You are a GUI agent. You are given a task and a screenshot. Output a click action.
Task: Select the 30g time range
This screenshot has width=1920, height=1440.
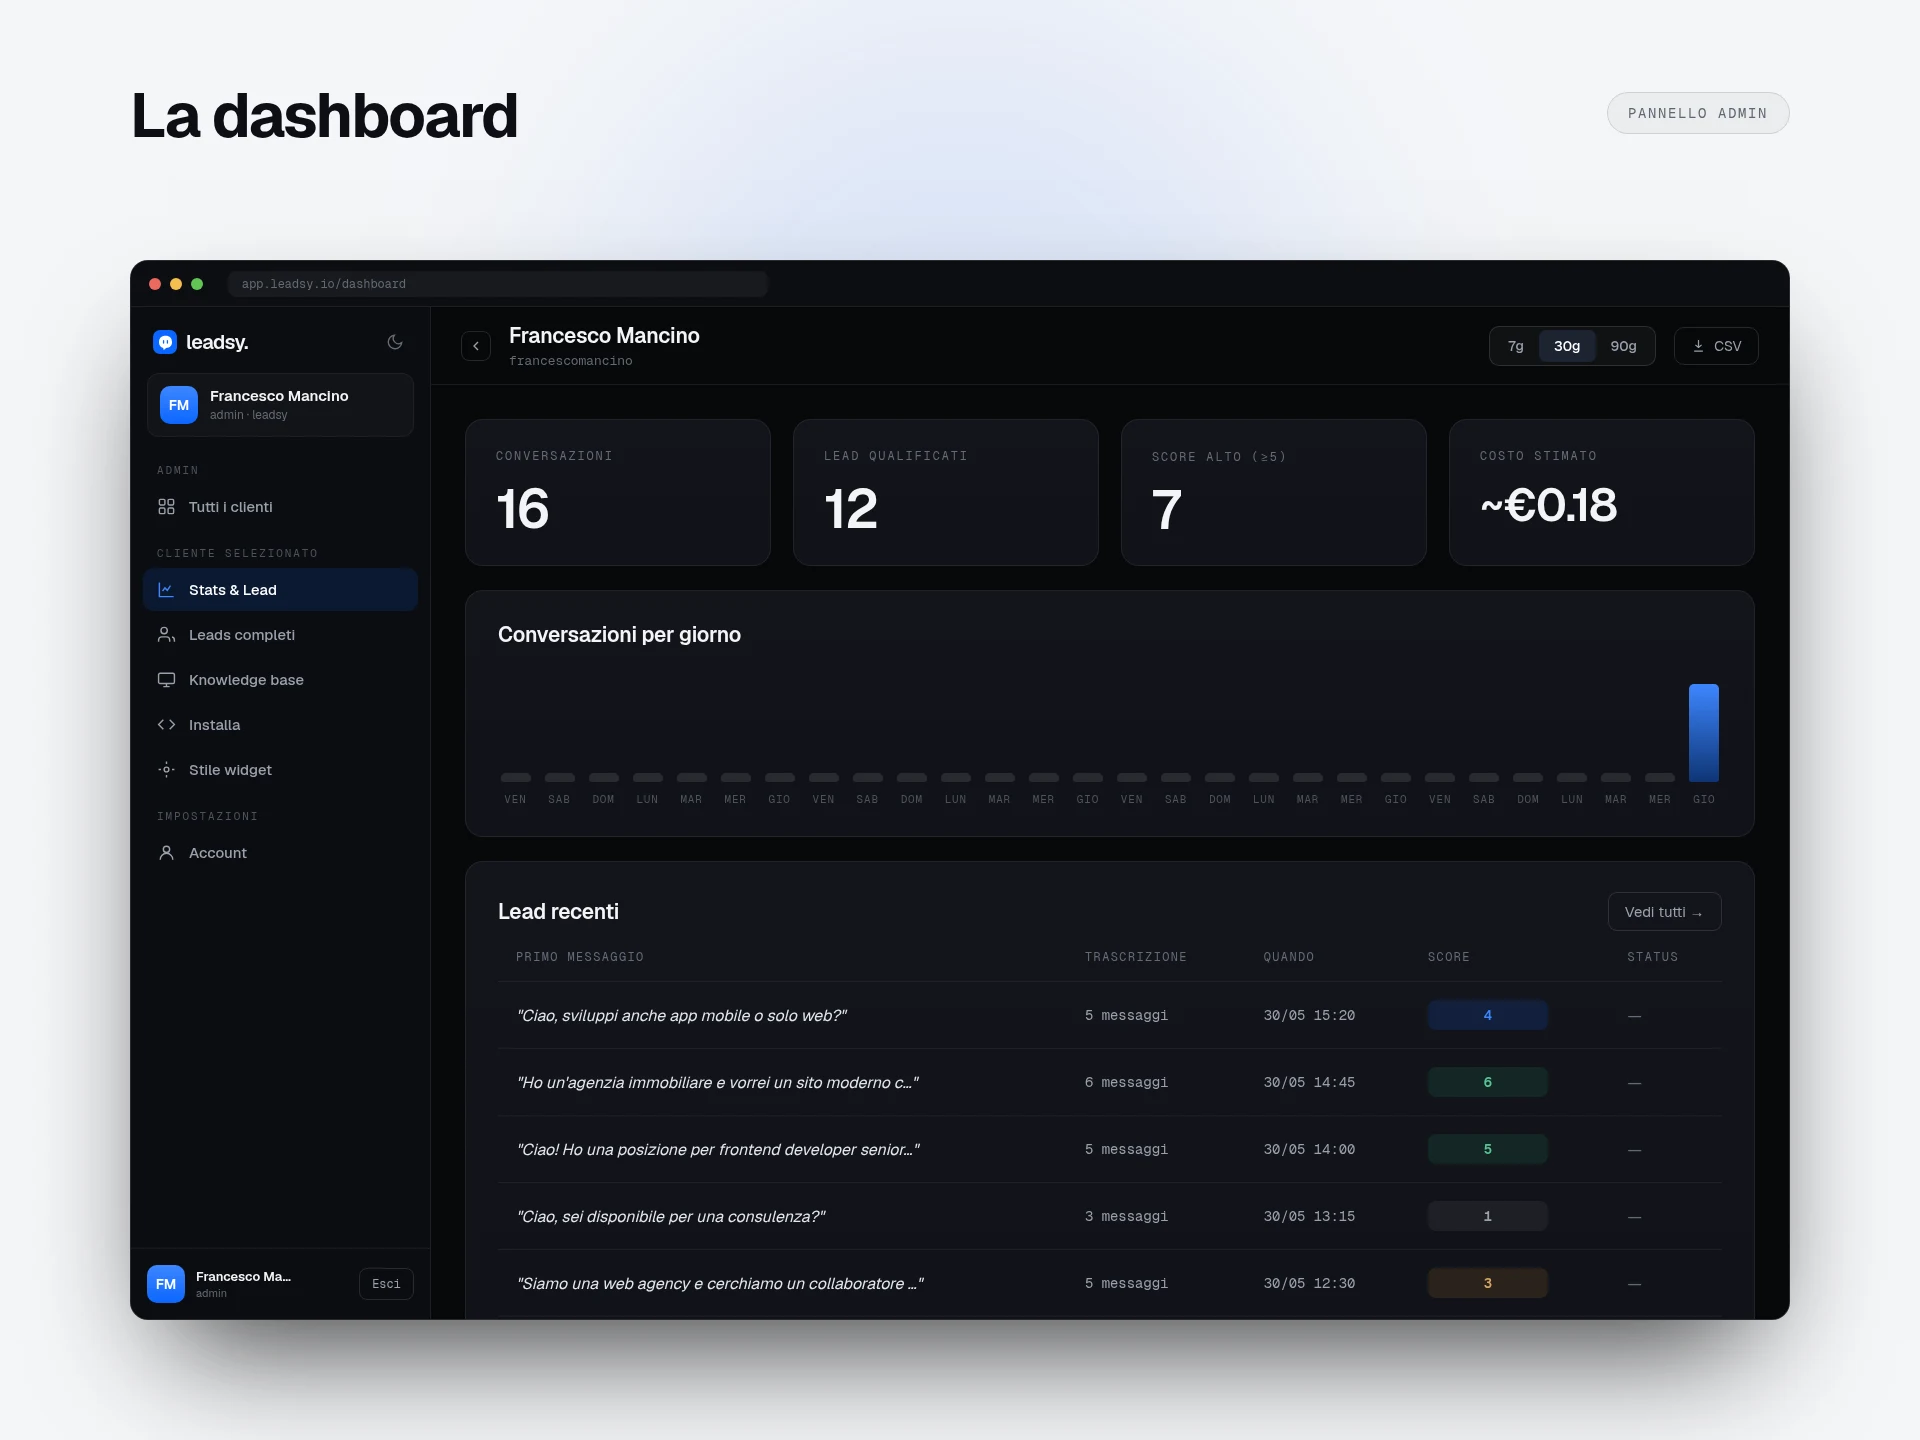pos(1567,346)
